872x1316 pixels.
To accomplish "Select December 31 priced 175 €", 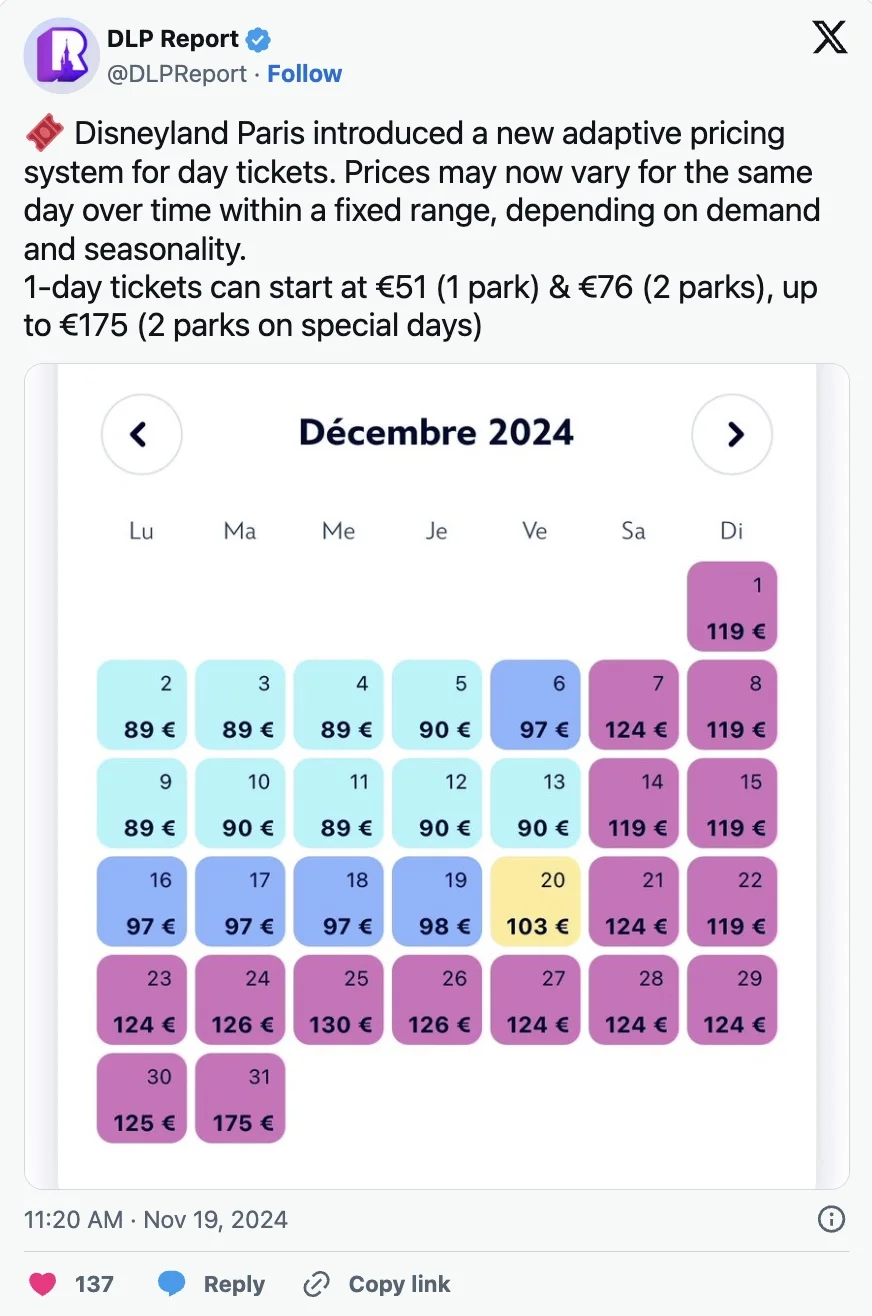I will tap(240, 1098).
